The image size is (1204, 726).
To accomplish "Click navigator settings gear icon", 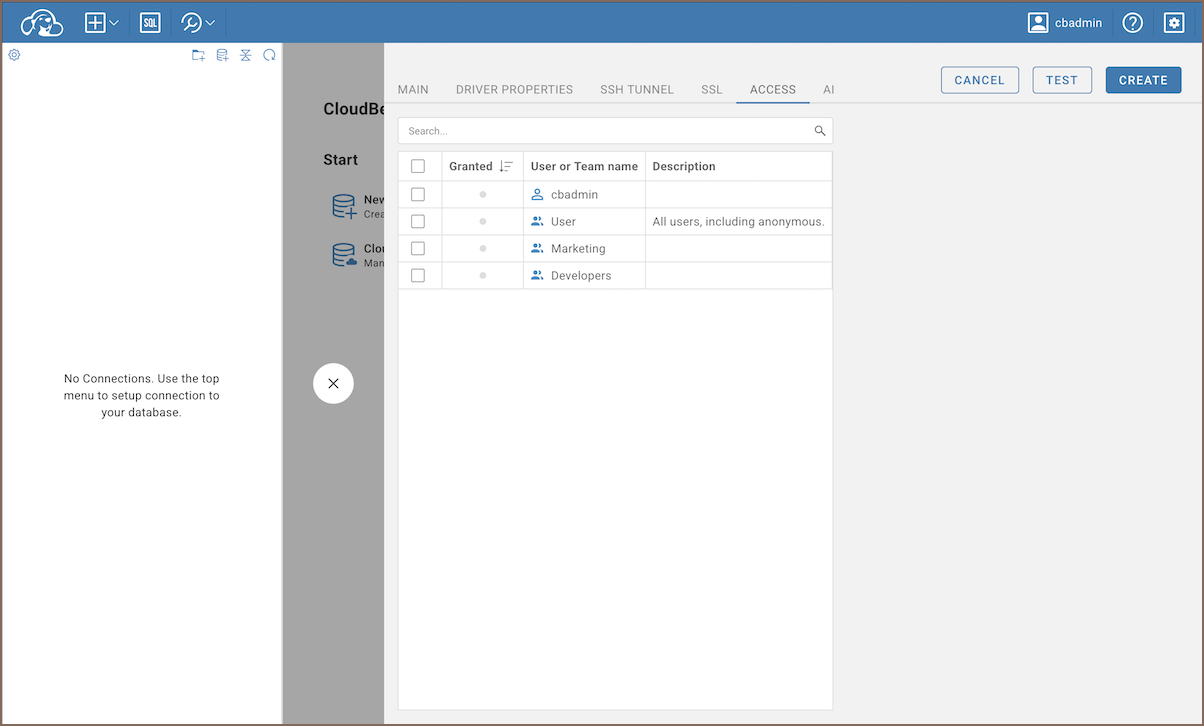I will pyautogui.click(x=14, y=55).
